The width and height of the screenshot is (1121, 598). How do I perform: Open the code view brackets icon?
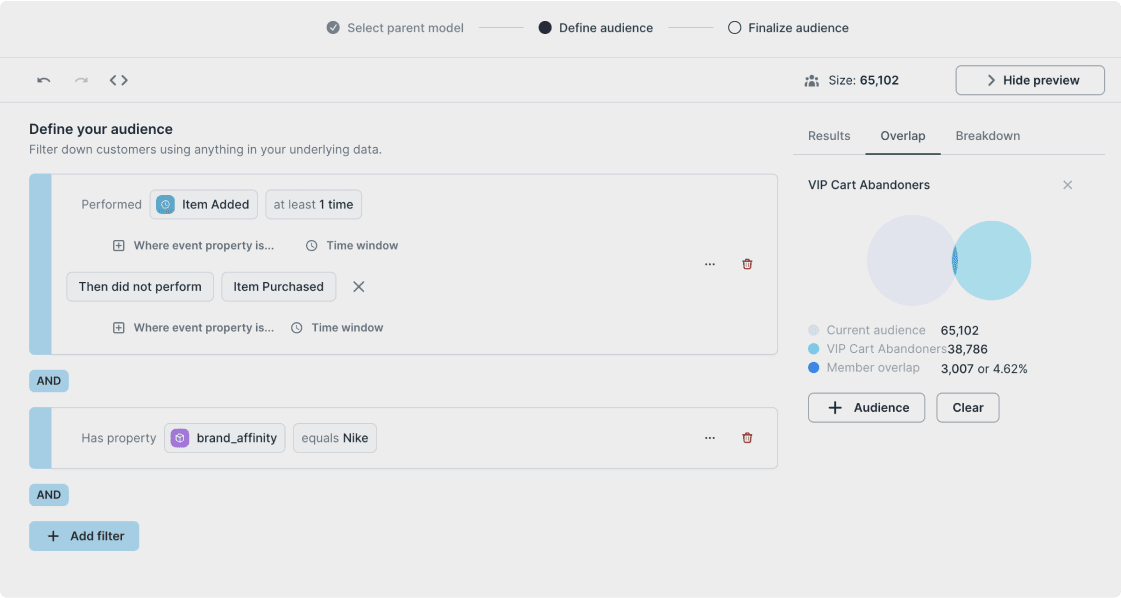click(x=119, y=80)
